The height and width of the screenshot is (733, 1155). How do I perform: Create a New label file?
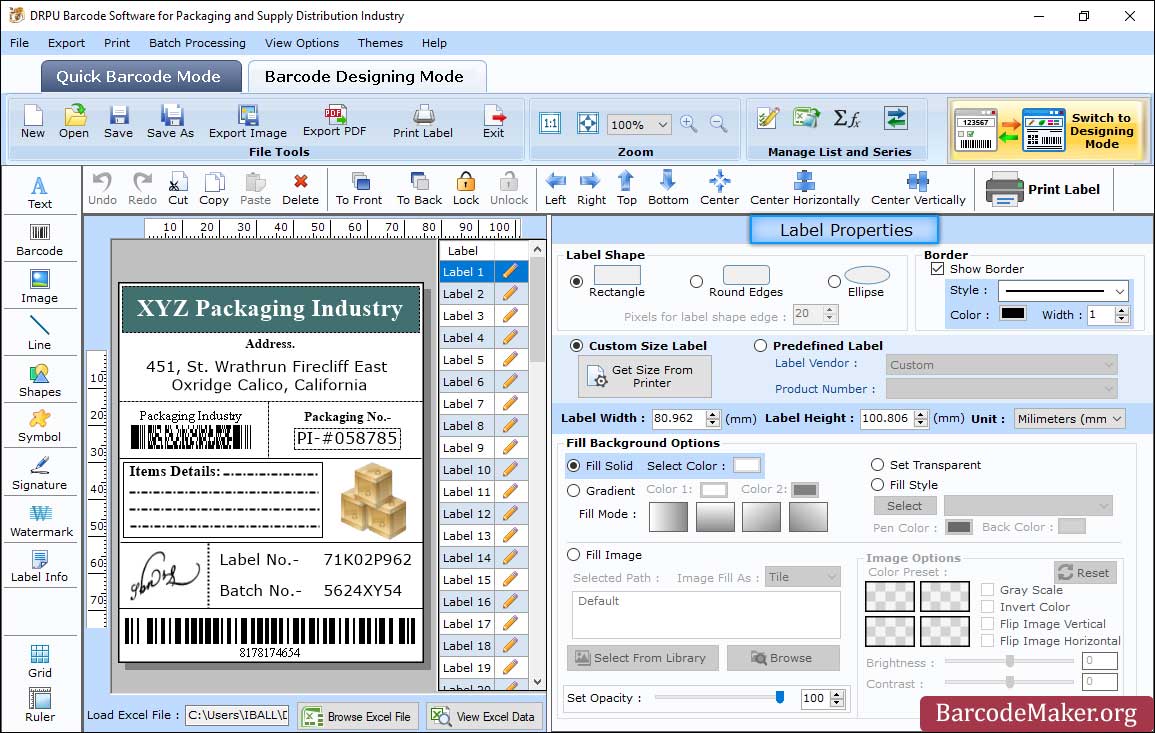pos(32,122)
